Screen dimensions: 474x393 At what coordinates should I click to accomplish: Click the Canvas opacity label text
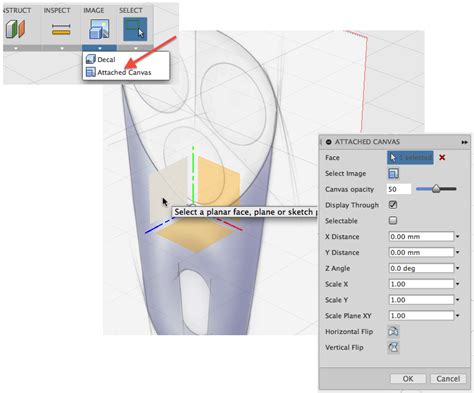tap(349, 189)
